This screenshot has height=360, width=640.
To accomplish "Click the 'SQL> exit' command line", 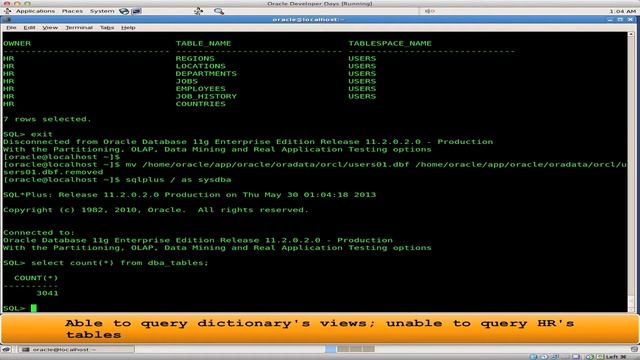I will [x=28, y=134].
